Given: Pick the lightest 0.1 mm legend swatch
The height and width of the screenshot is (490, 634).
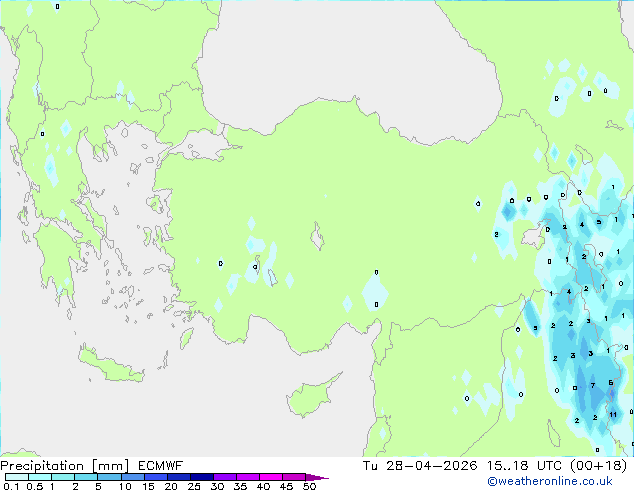Looking at the screenshot, I should 17,477.
